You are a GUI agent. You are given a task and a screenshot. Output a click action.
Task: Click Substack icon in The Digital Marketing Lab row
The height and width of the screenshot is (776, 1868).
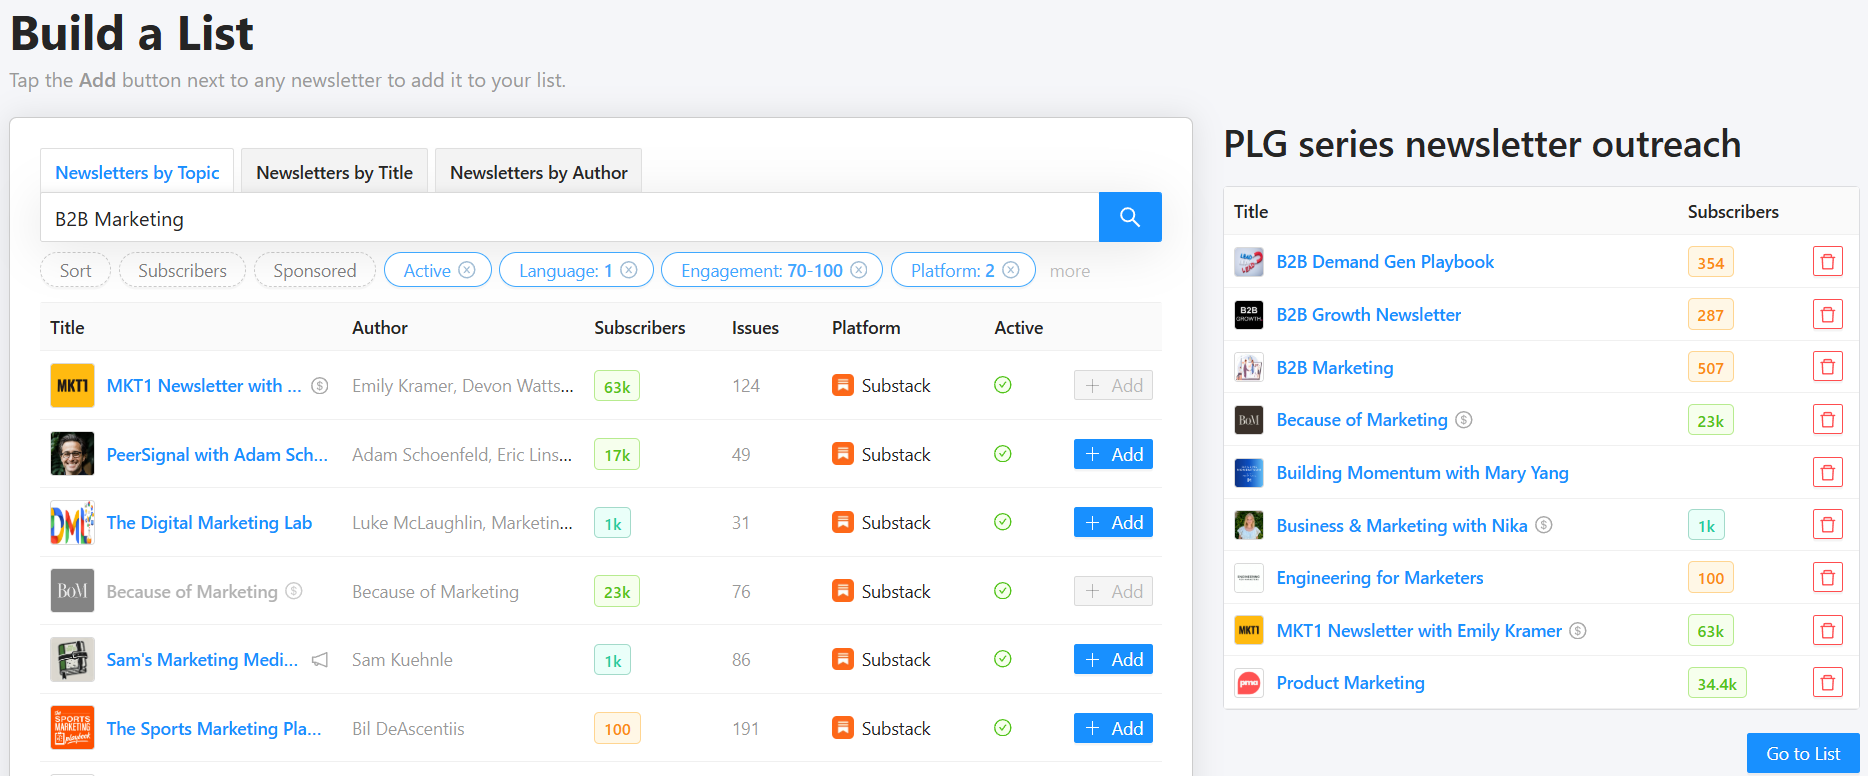(843, 523)
